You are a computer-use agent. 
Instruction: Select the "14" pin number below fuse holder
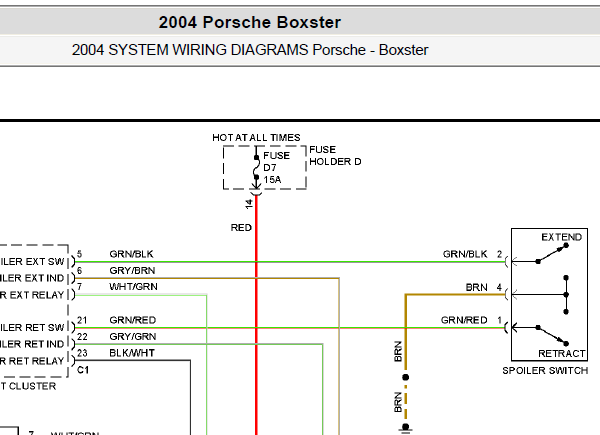[249, 204]
